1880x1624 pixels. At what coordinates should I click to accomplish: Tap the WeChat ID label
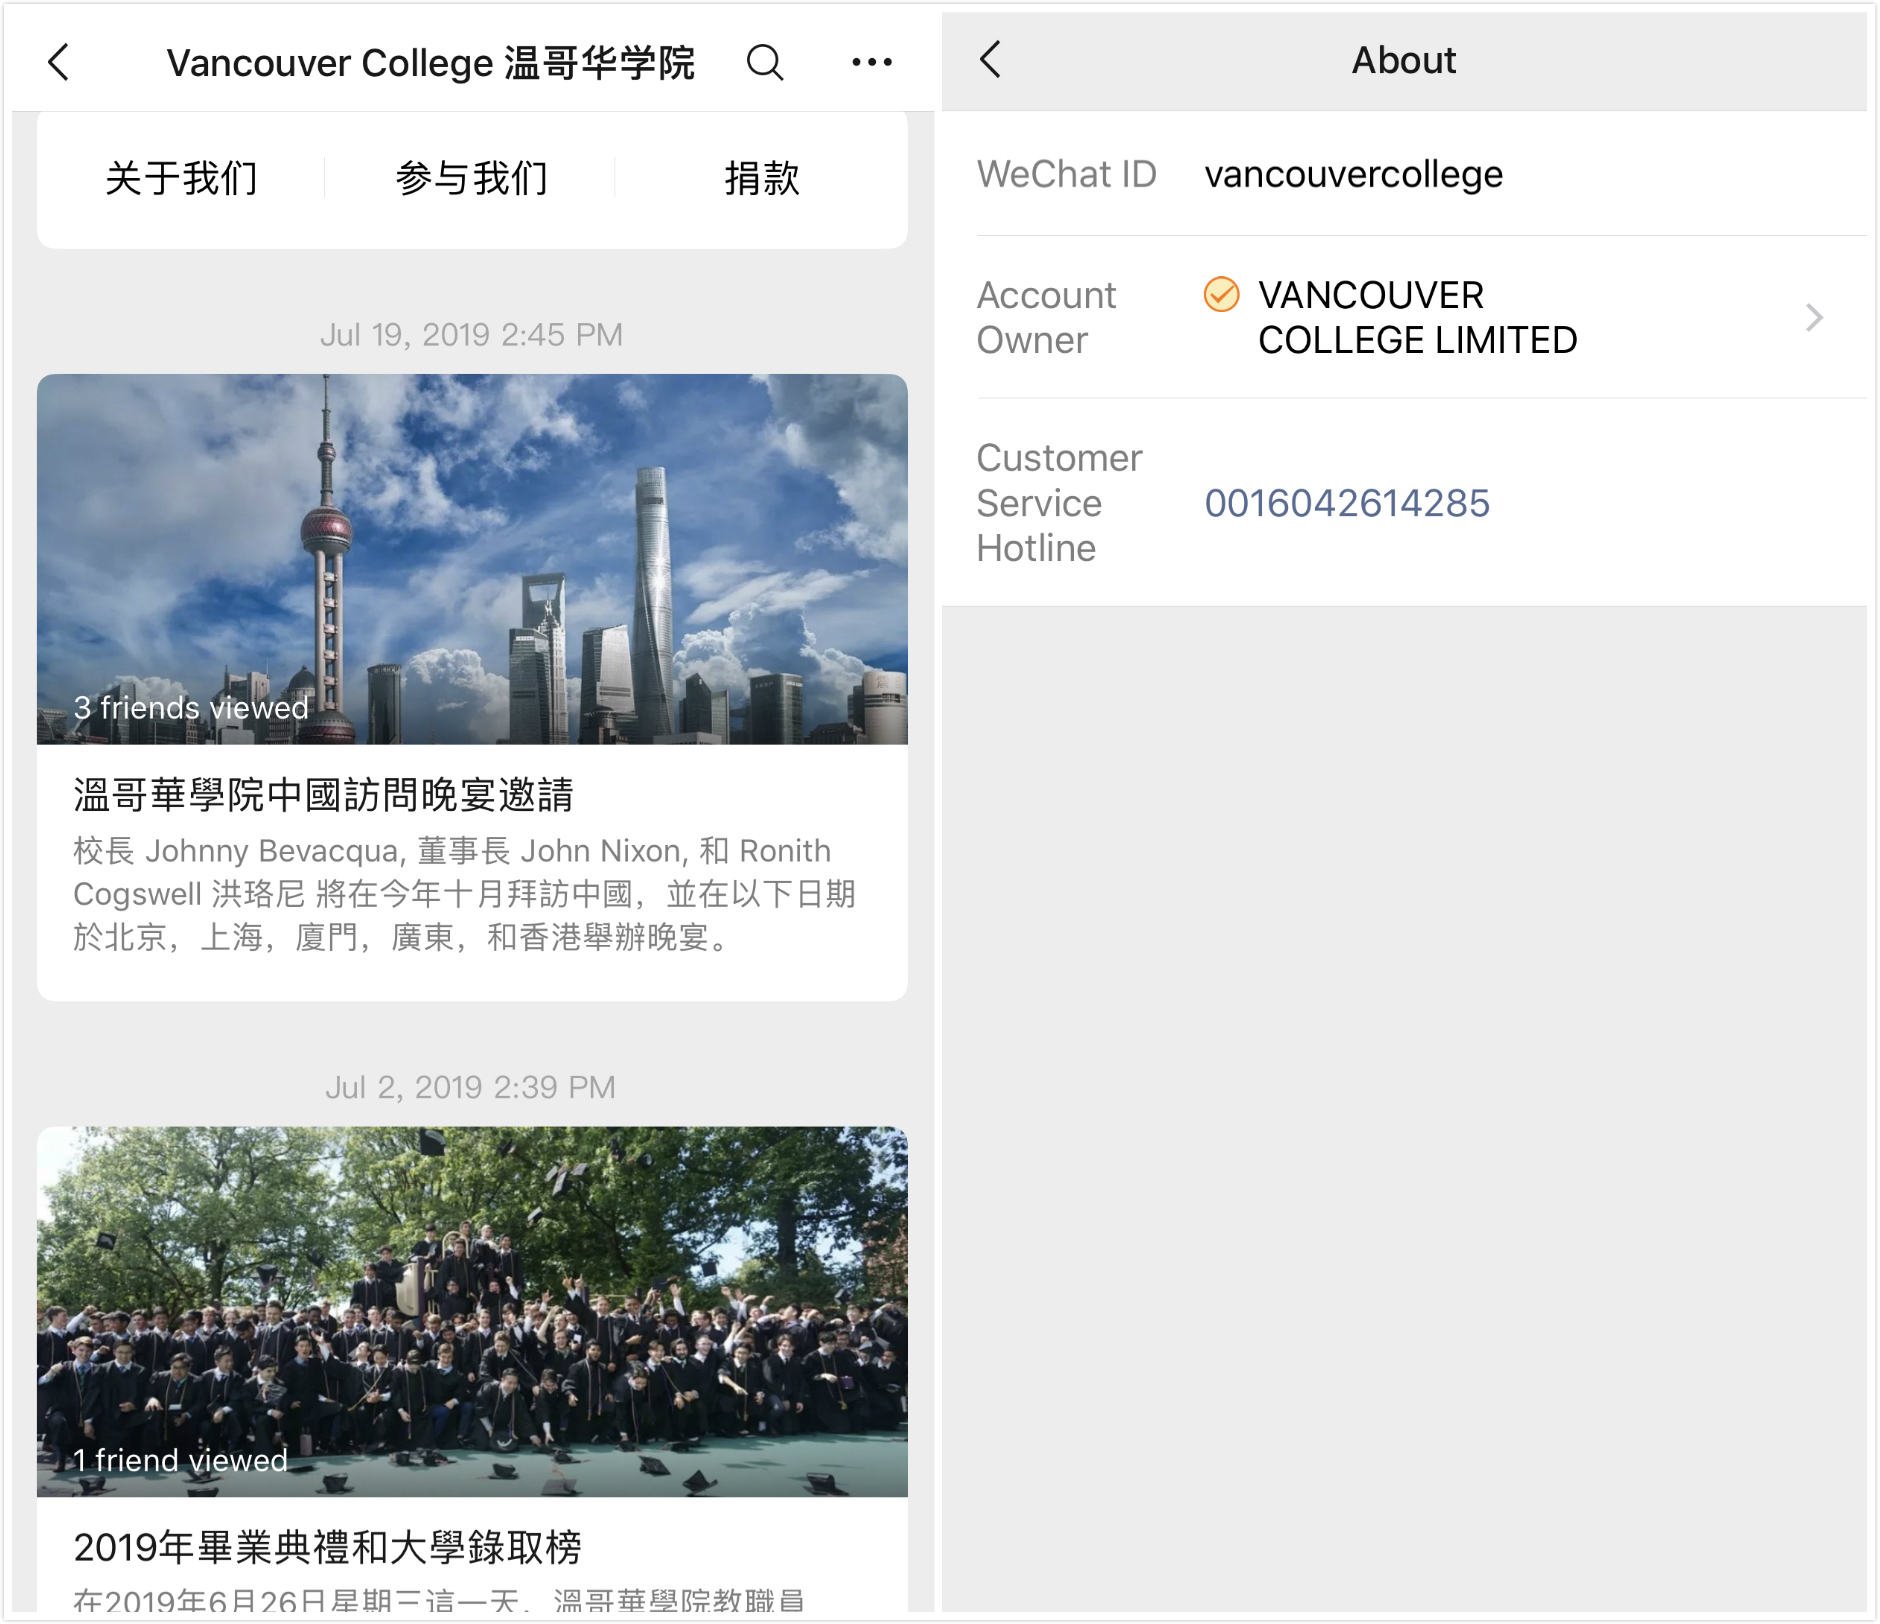[1066, 174]
